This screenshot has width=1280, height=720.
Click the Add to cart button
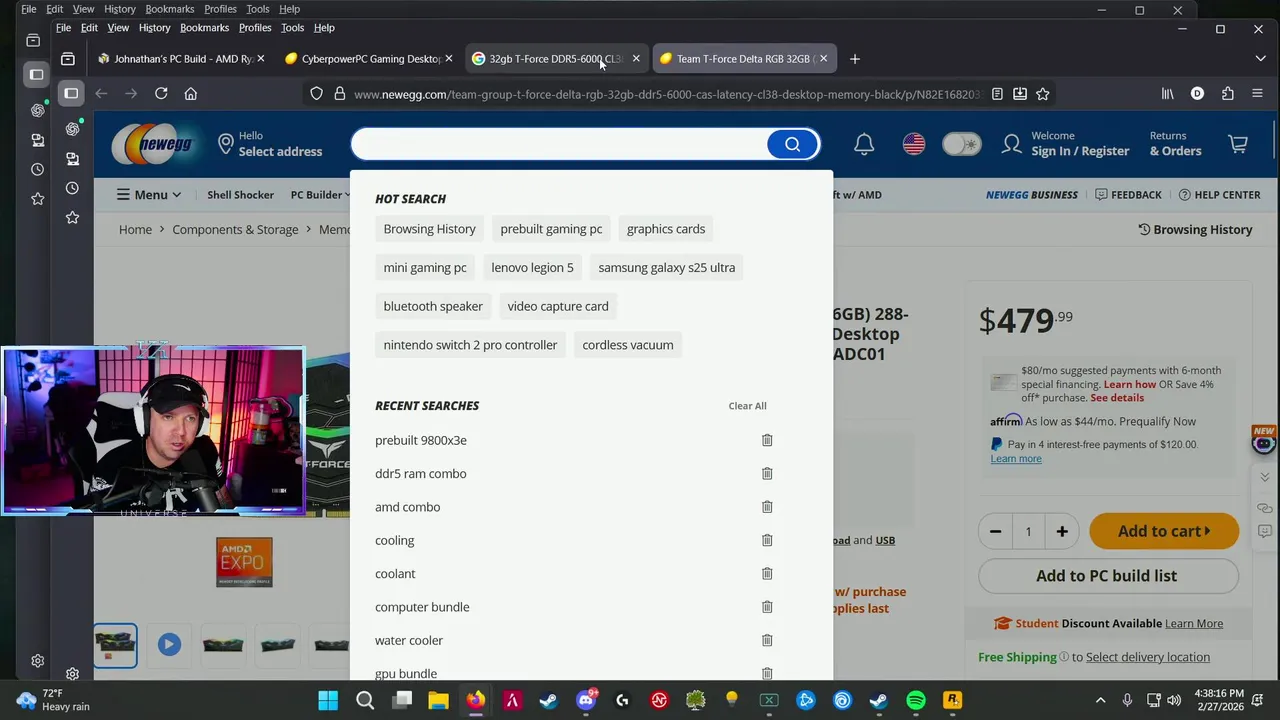1164,531
